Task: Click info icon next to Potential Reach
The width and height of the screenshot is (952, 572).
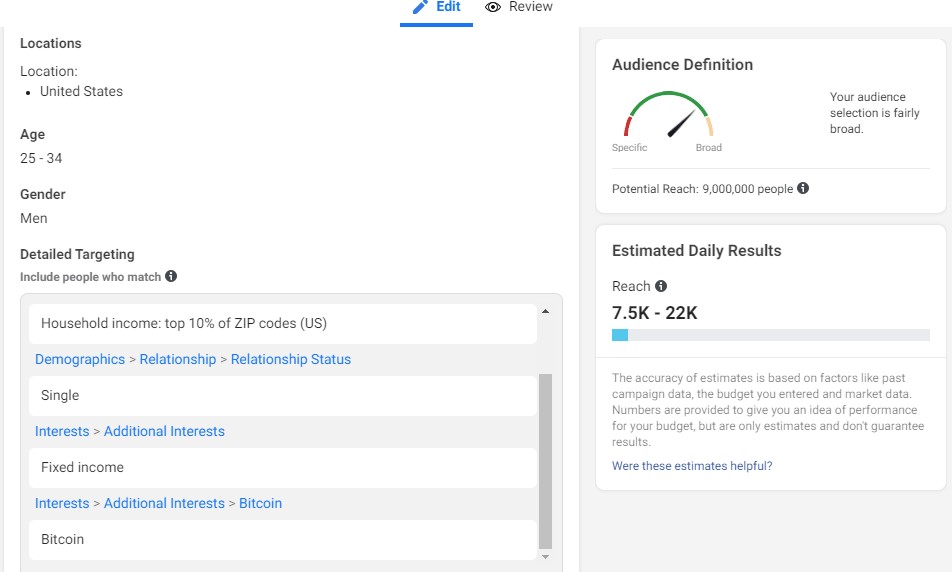Action: [x=803, y=188]
